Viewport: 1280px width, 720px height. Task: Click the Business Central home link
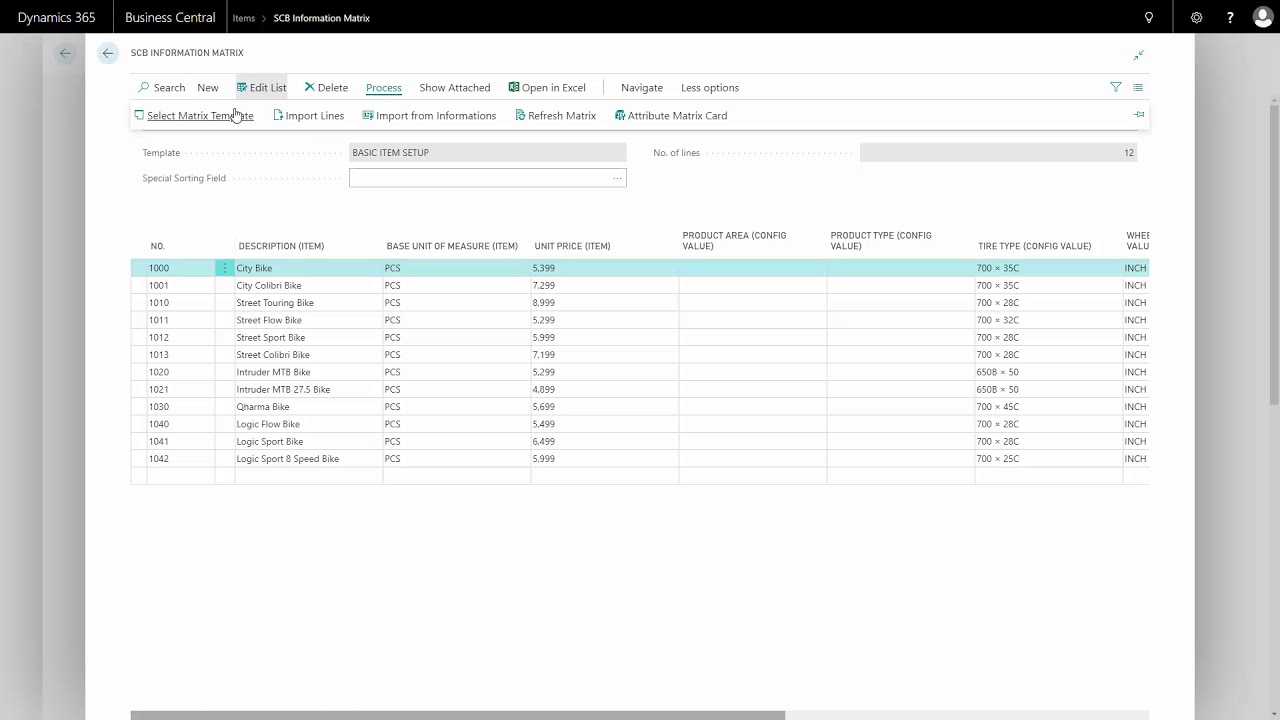click(x=170, y=17)
